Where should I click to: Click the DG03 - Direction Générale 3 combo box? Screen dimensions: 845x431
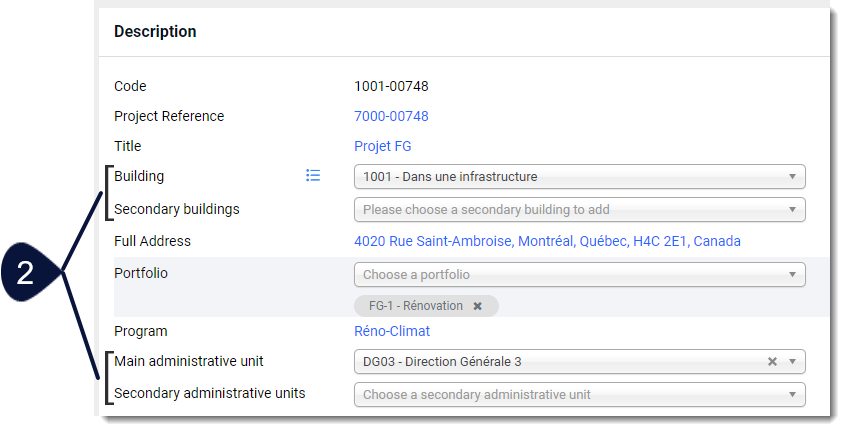pyautogui.click(x=579, y=362)
